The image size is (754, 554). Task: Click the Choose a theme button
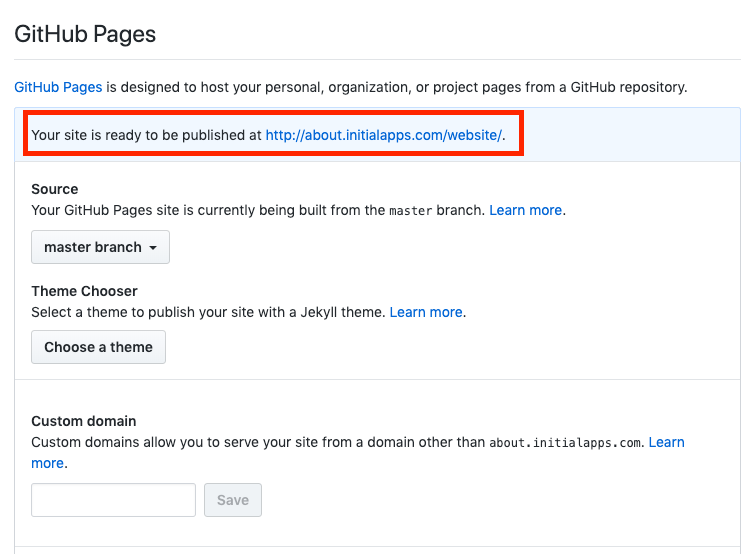pyautogui.click(x=99, y=347)
